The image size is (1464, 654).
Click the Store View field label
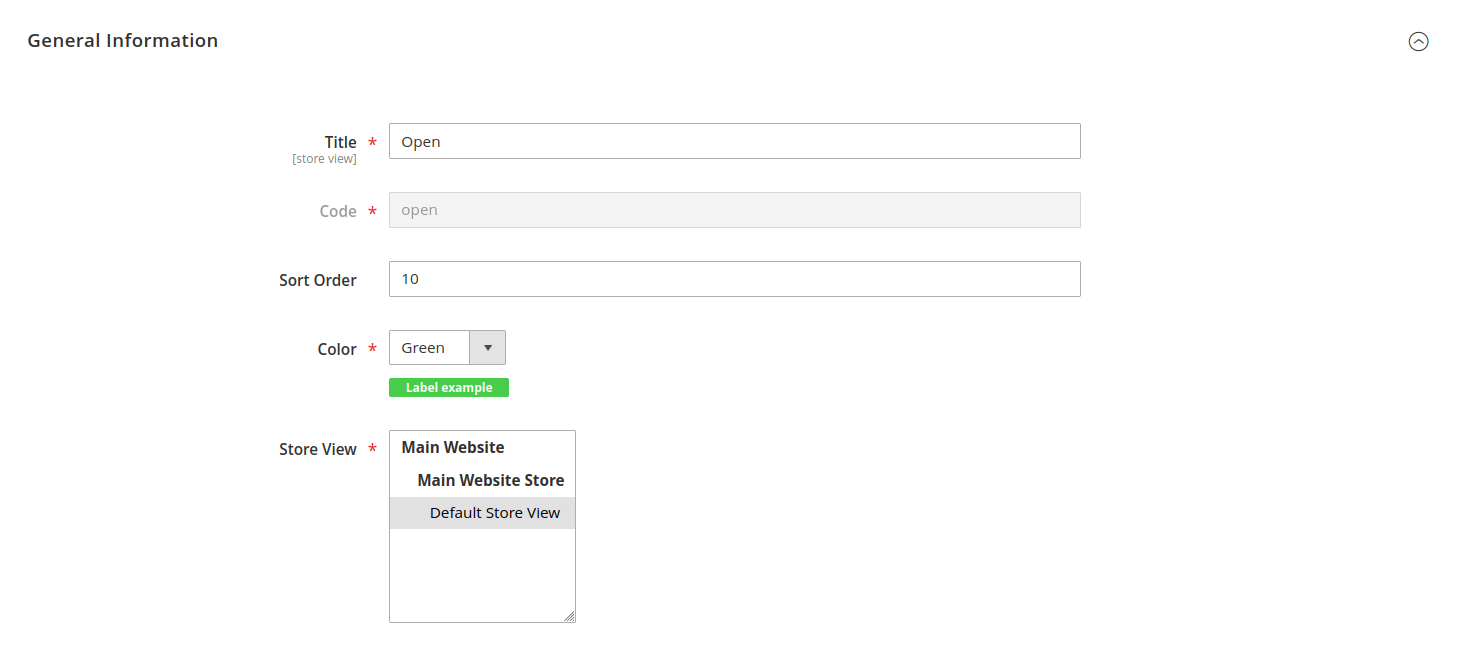click(317, 449)
